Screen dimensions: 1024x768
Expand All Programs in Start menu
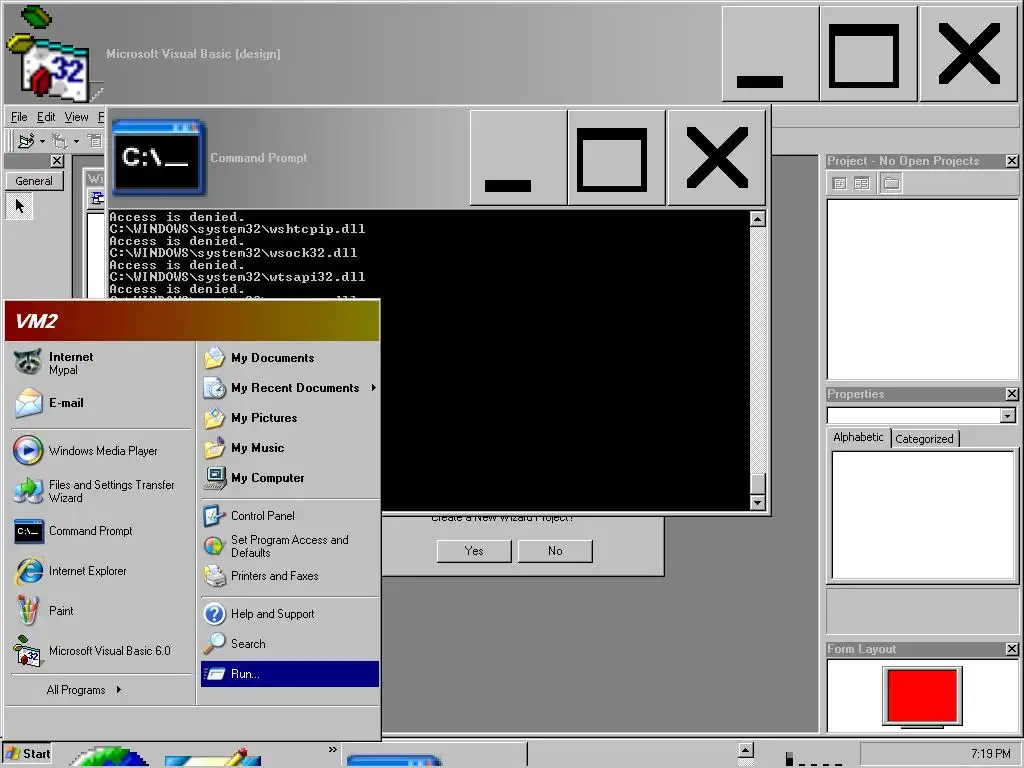(84, 690)
